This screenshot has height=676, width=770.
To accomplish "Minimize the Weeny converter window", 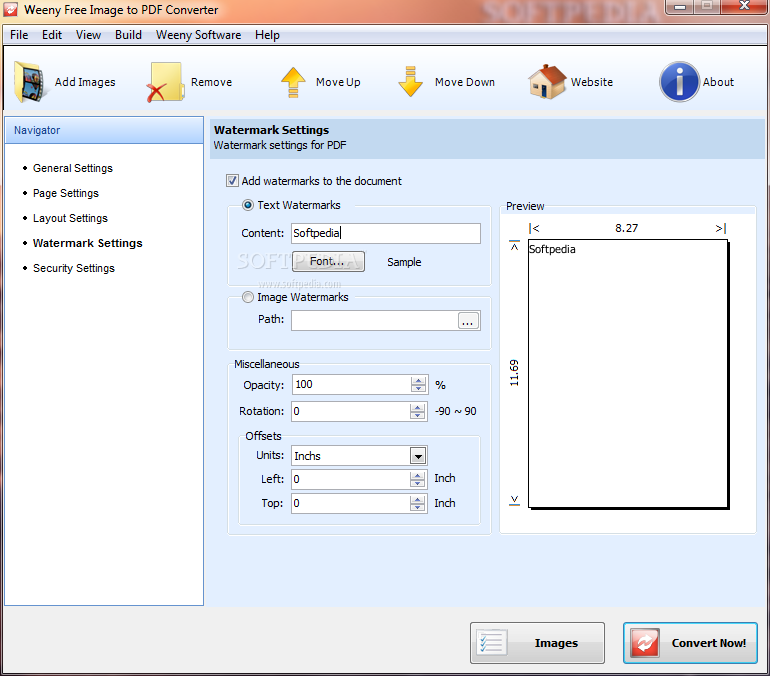I will (x=680, y=7).
